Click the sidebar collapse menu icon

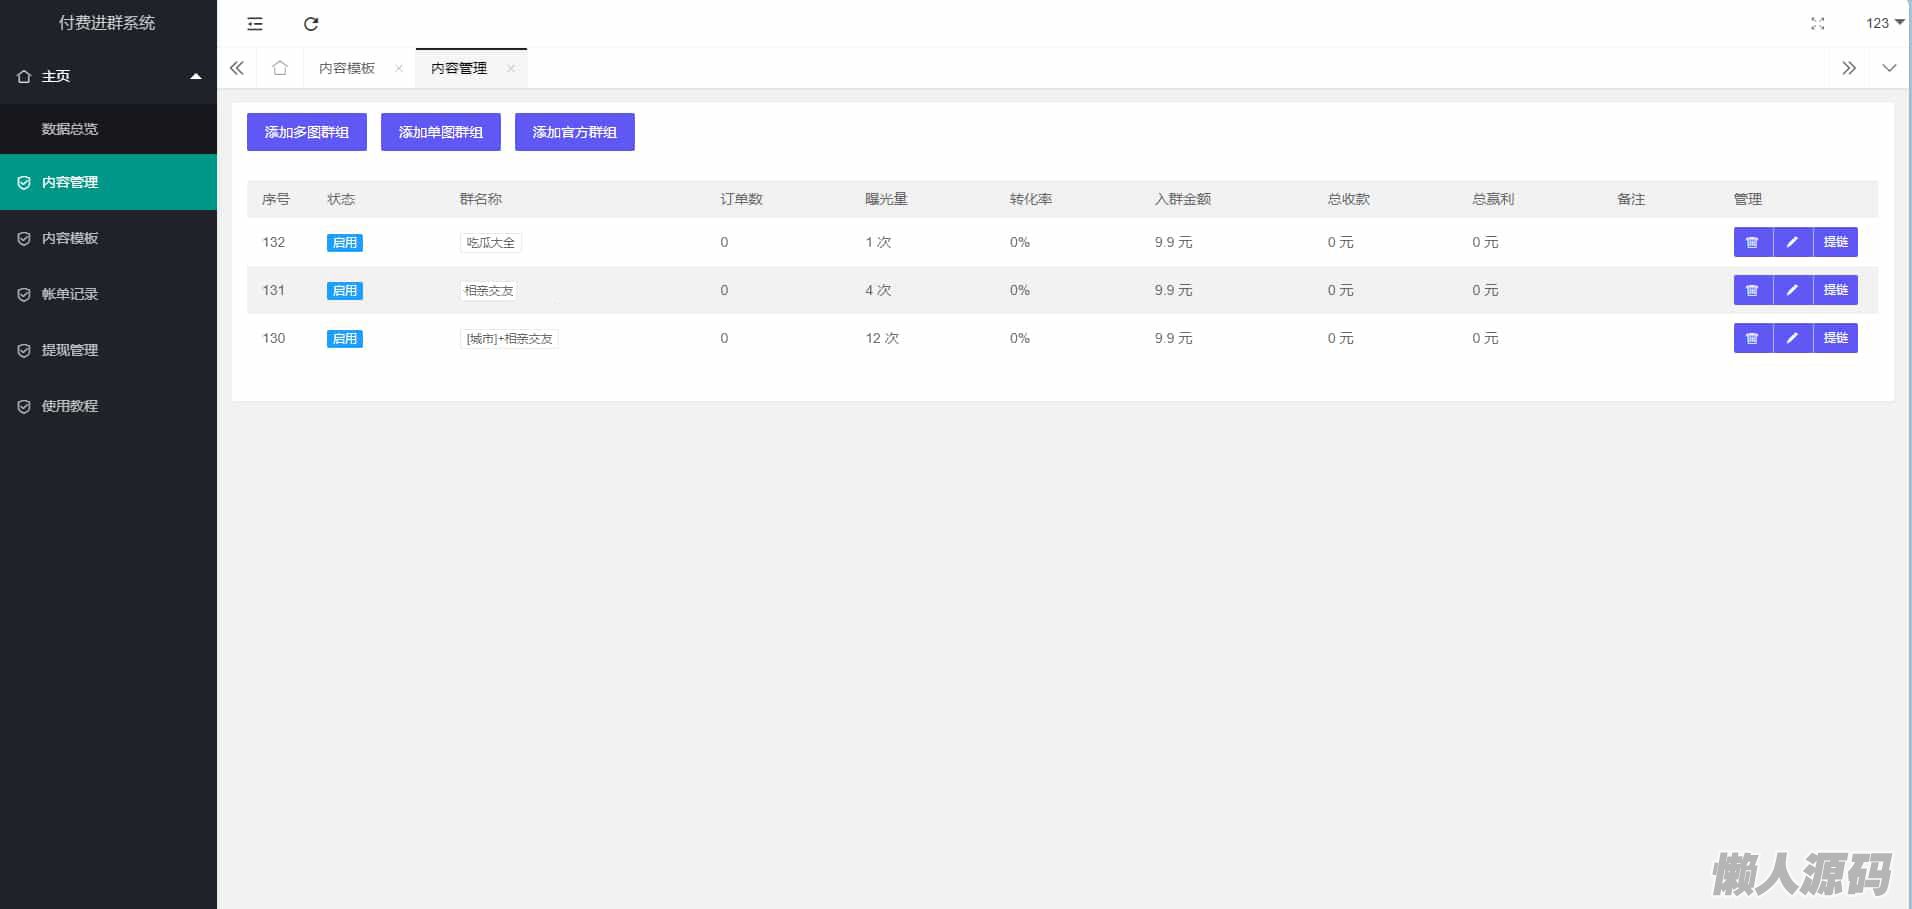(x=255, y=24)
